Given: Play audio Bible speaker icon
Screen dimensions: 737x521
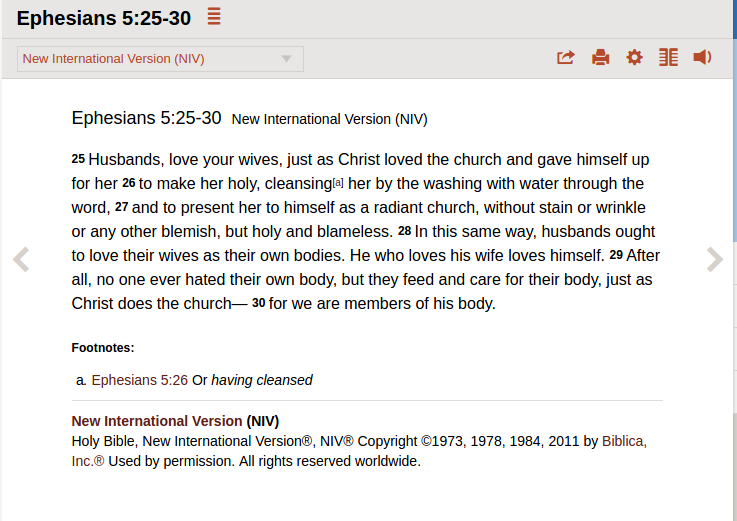Looking at the screenshot, I should pyautogui.click(x=702, y=57).
